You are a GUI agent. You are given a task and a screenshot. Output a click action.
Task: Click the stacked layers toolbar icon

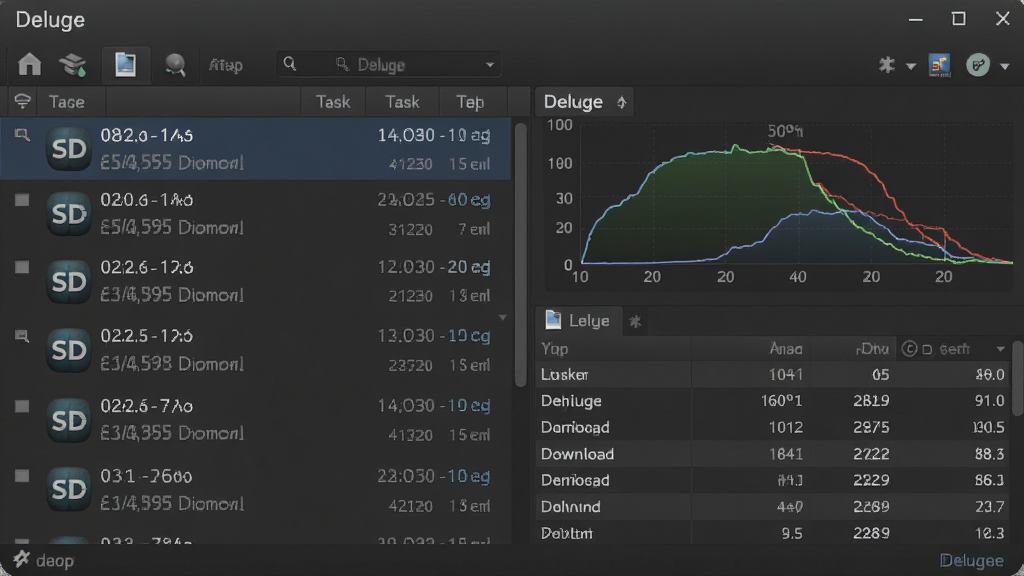pyautogui.click(x=72, y=65)
